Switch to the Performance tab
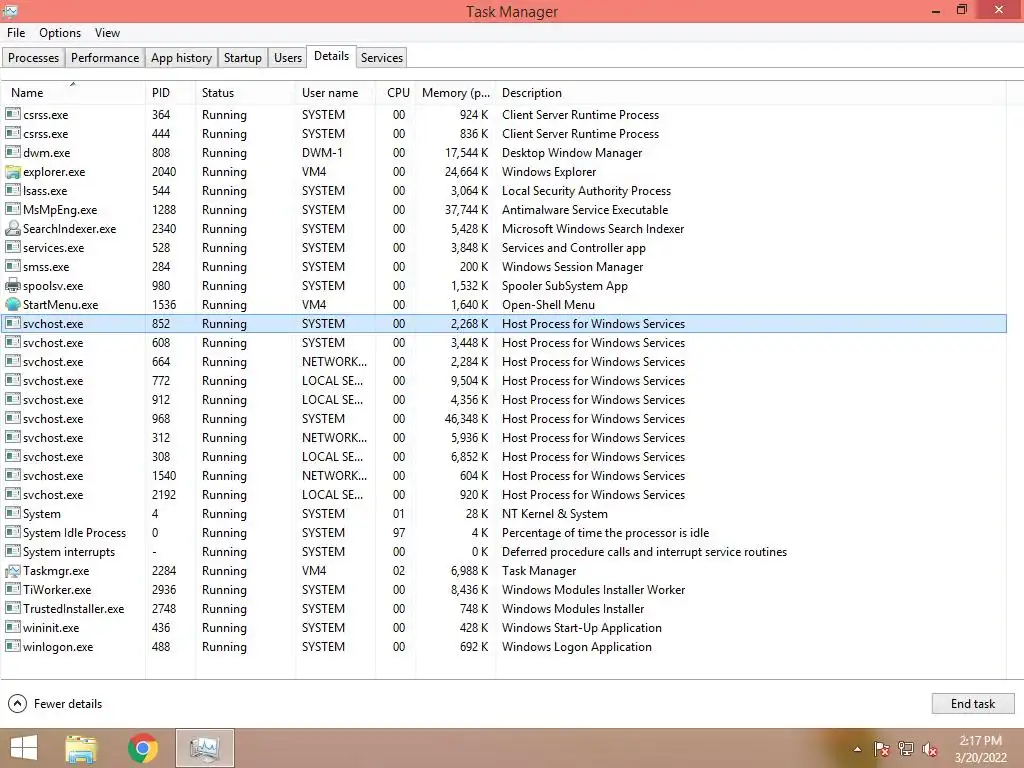This screenshot has height=768, width=1024. [105, 57]
